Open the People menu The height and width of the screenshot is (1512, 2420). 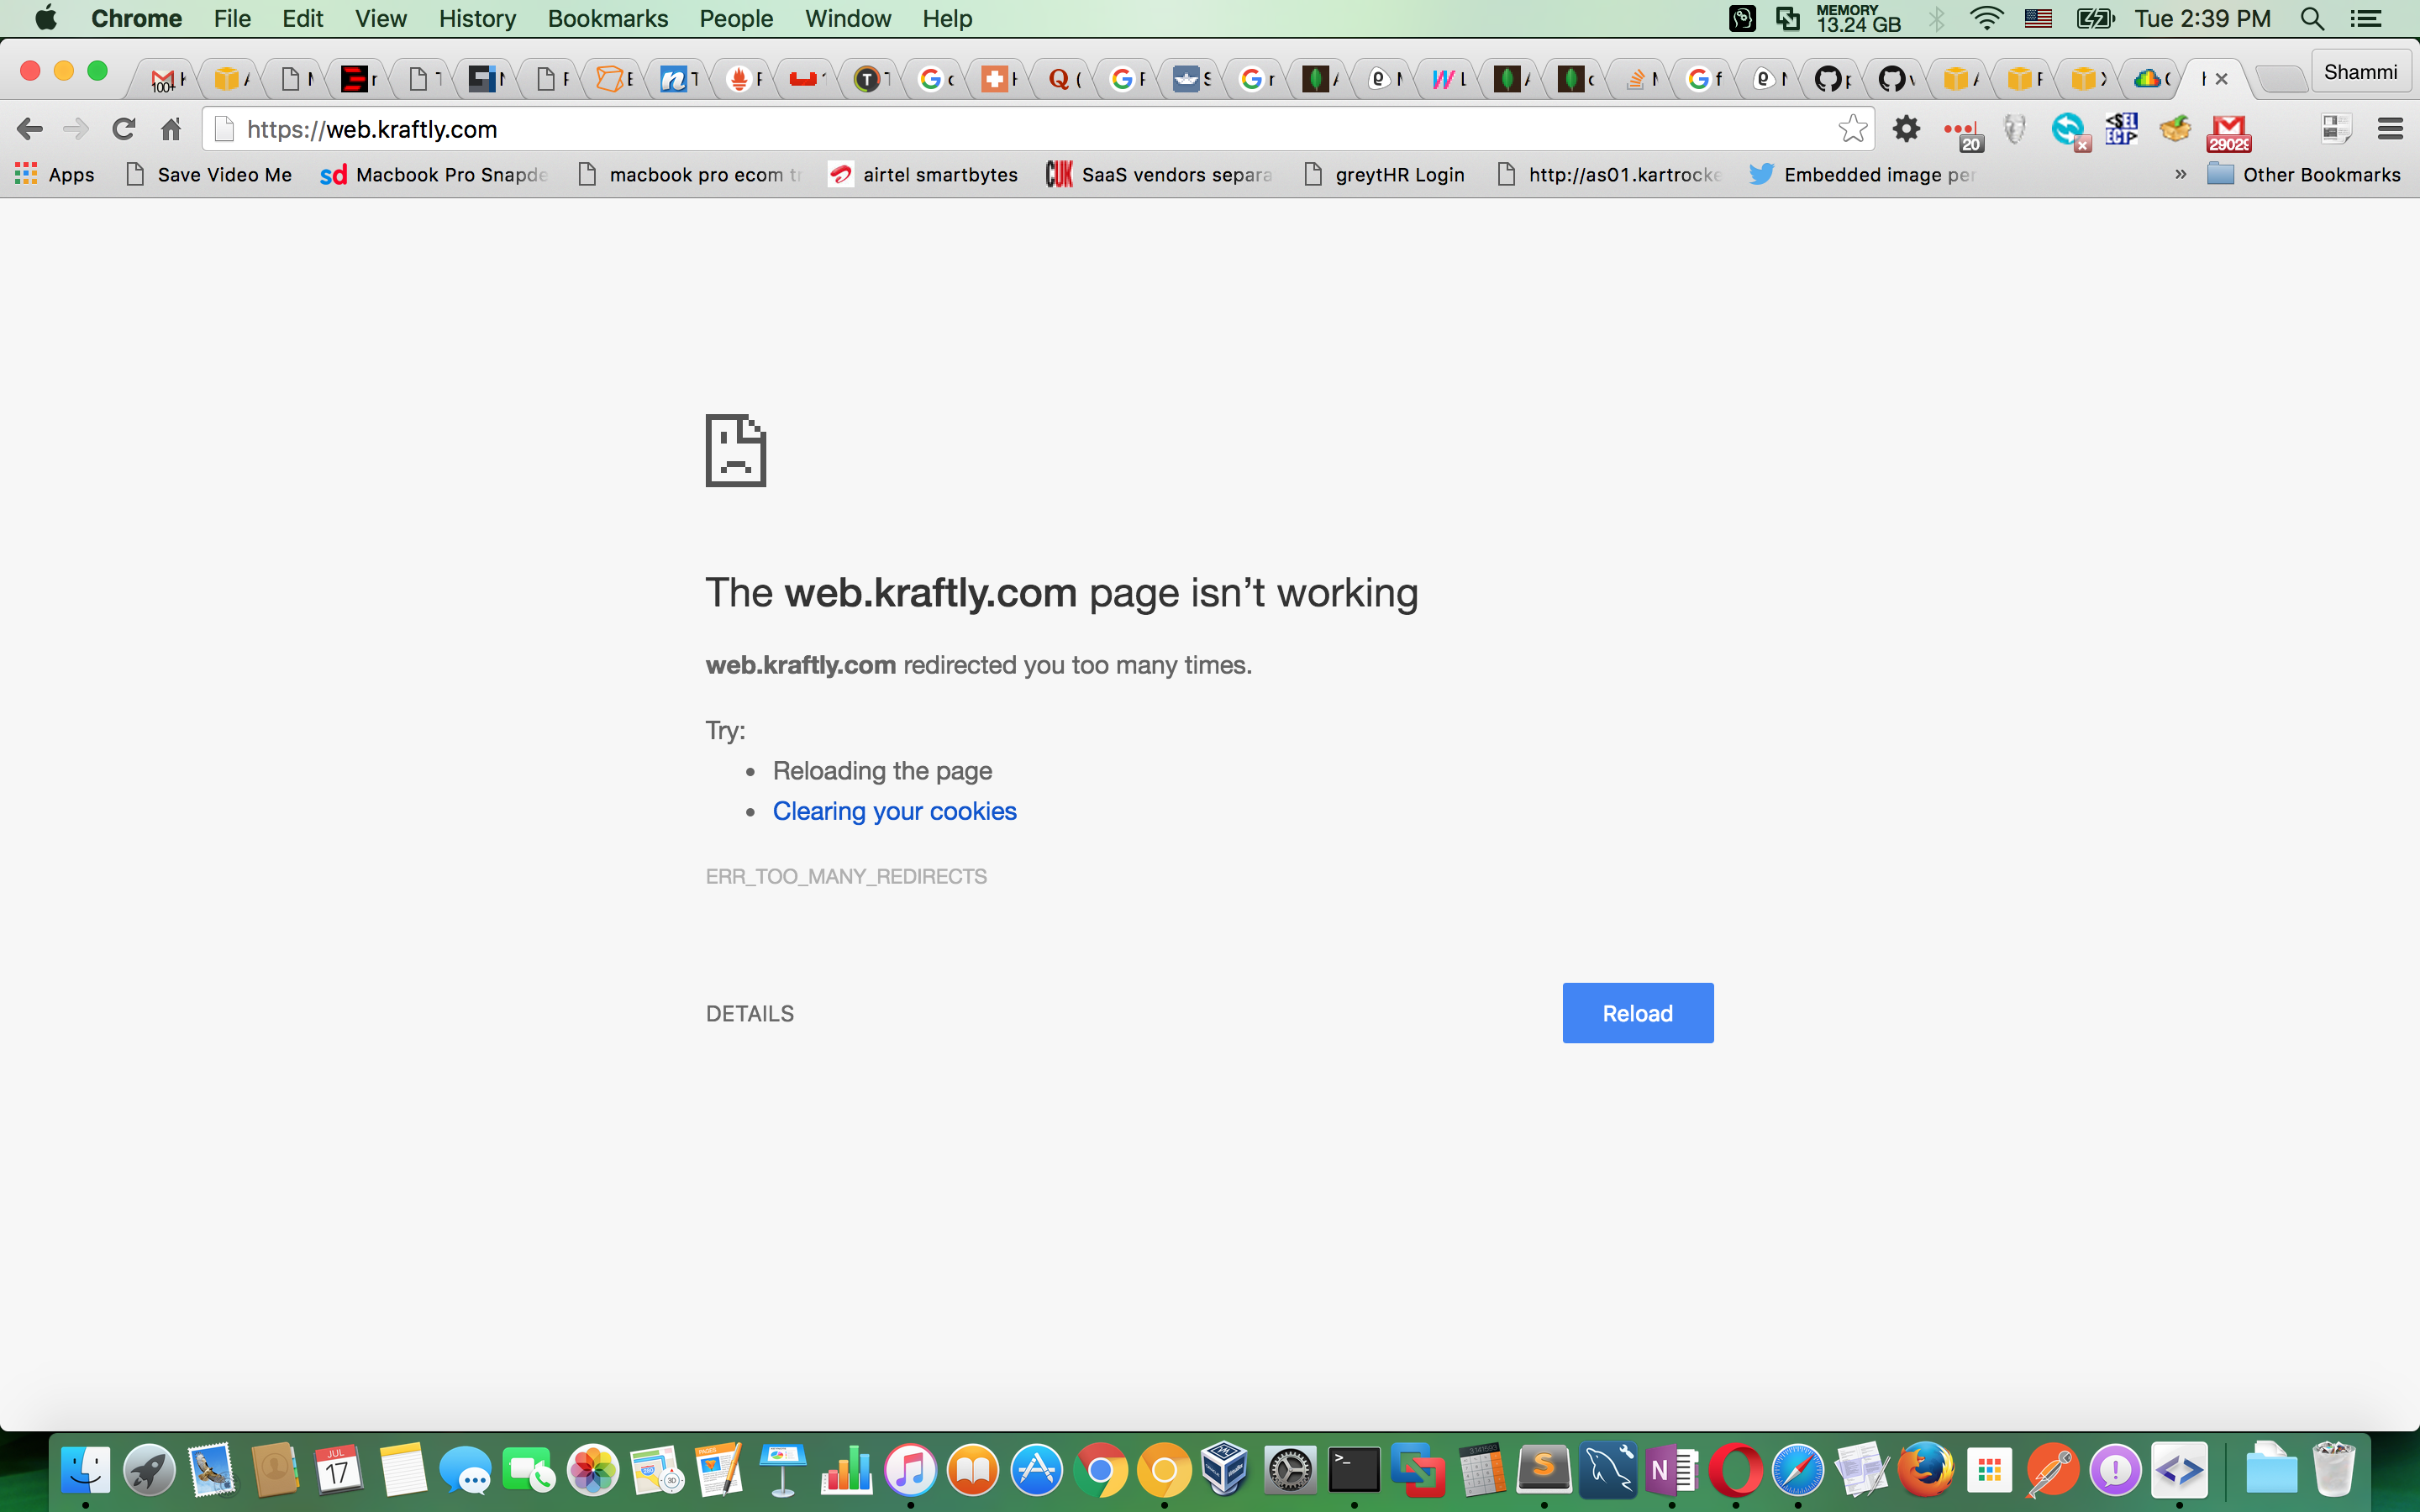tap(736, 18)
